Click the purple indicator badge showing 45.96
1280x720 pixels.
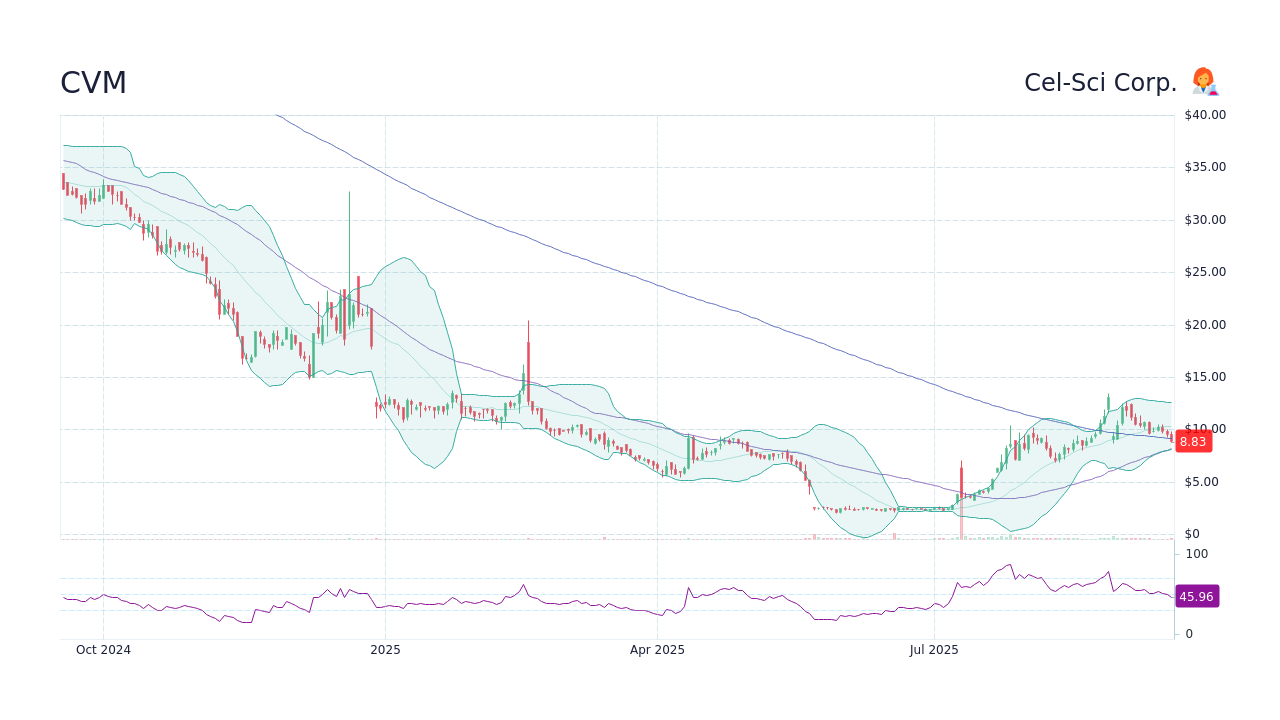click(1196, 596)
